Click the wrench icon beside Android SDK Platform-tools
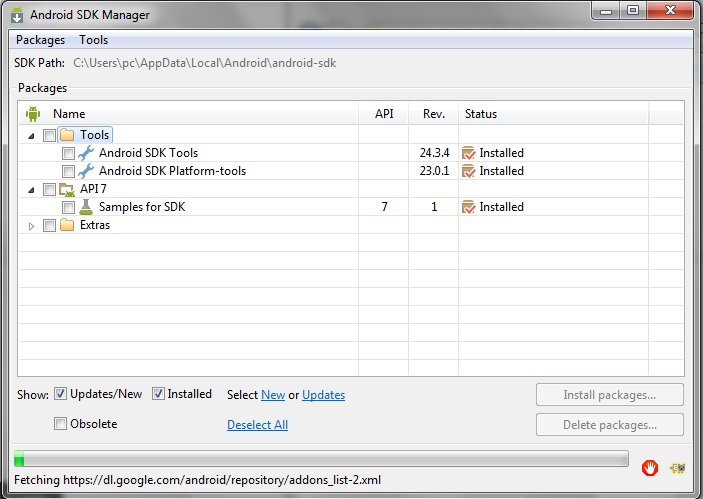 [x=85, y=171]
